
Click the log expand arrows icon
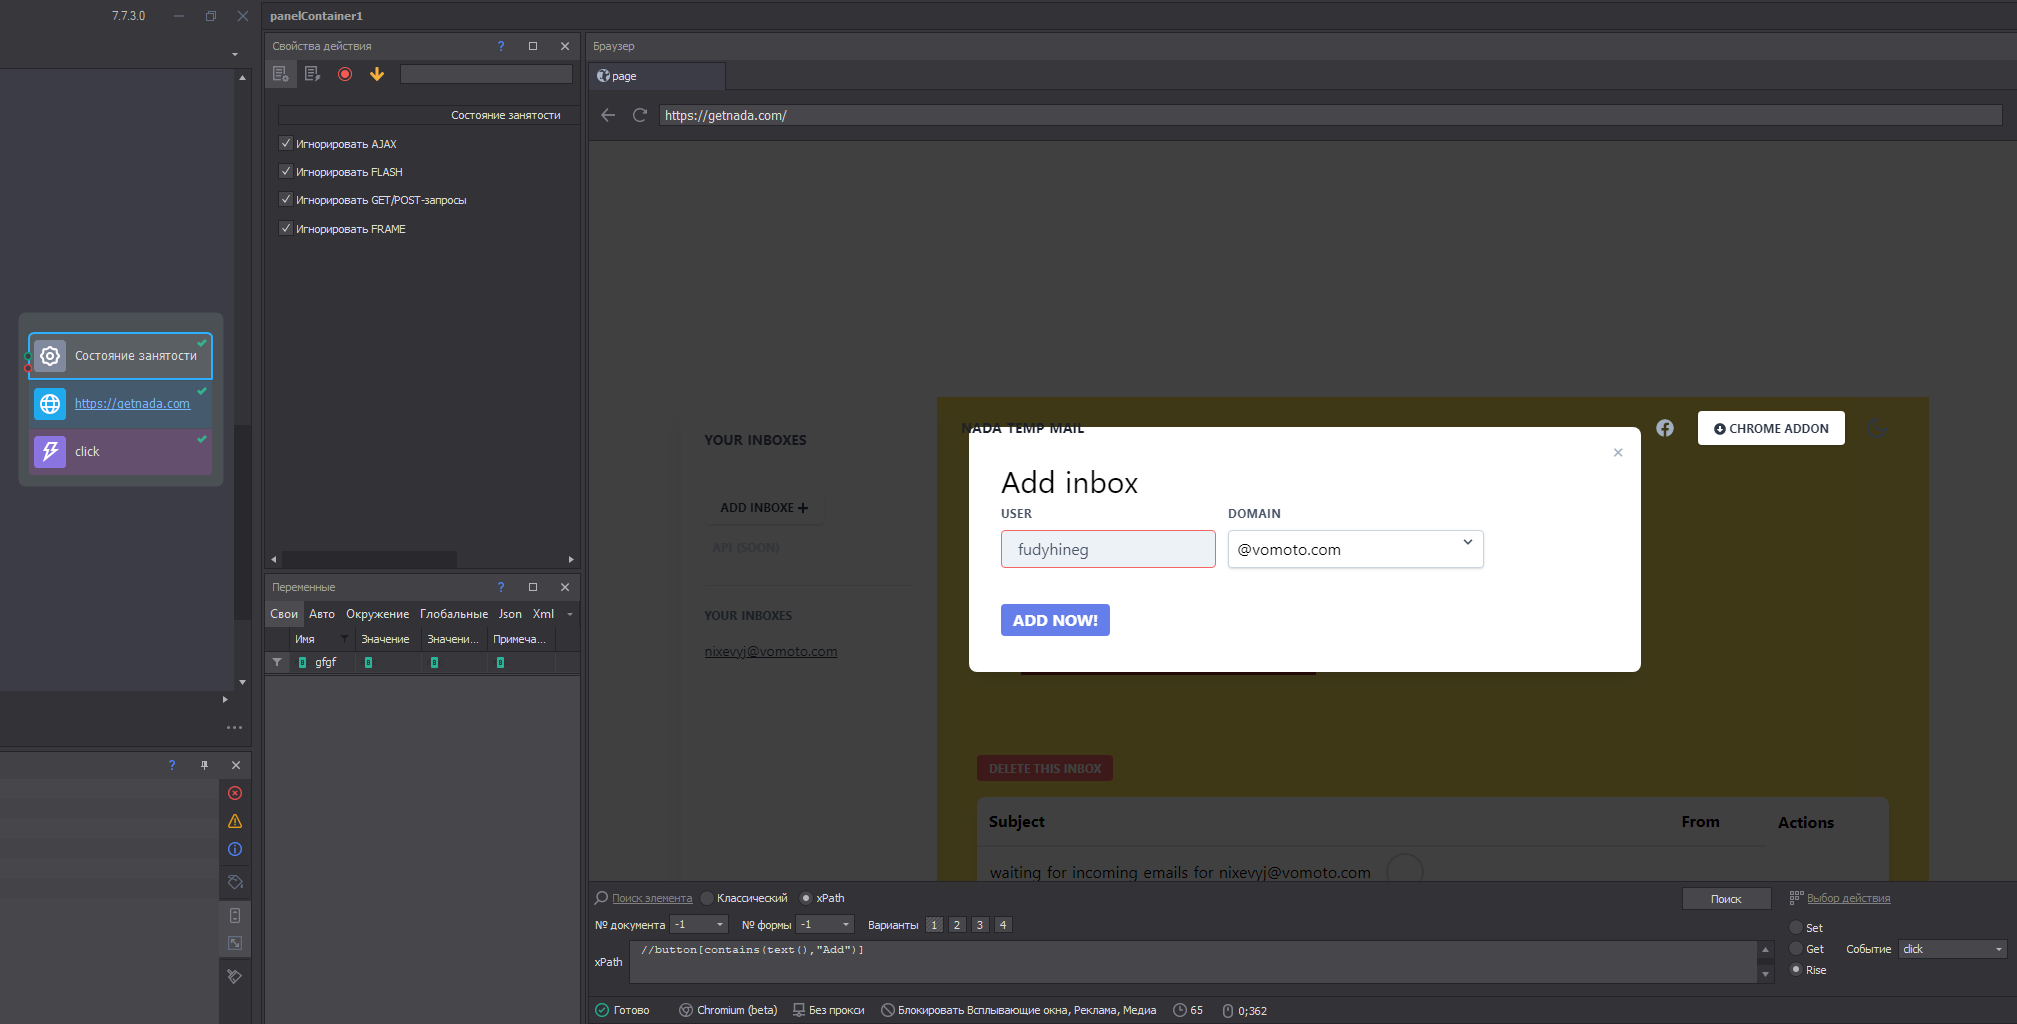[x=235, y=943]
